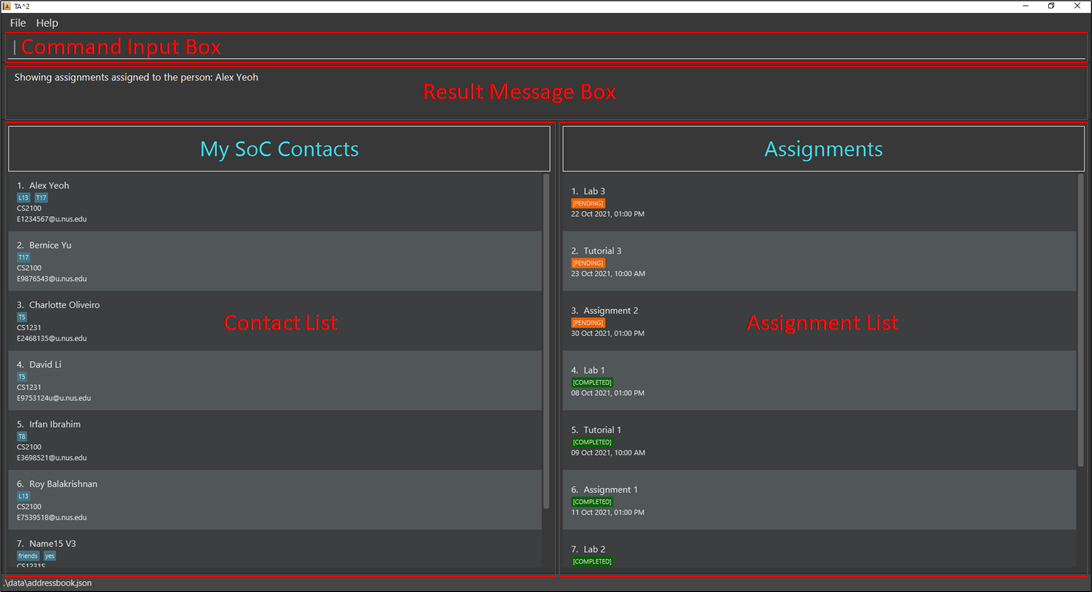Open the File menu
The image size is (1092, 592).
18,23
